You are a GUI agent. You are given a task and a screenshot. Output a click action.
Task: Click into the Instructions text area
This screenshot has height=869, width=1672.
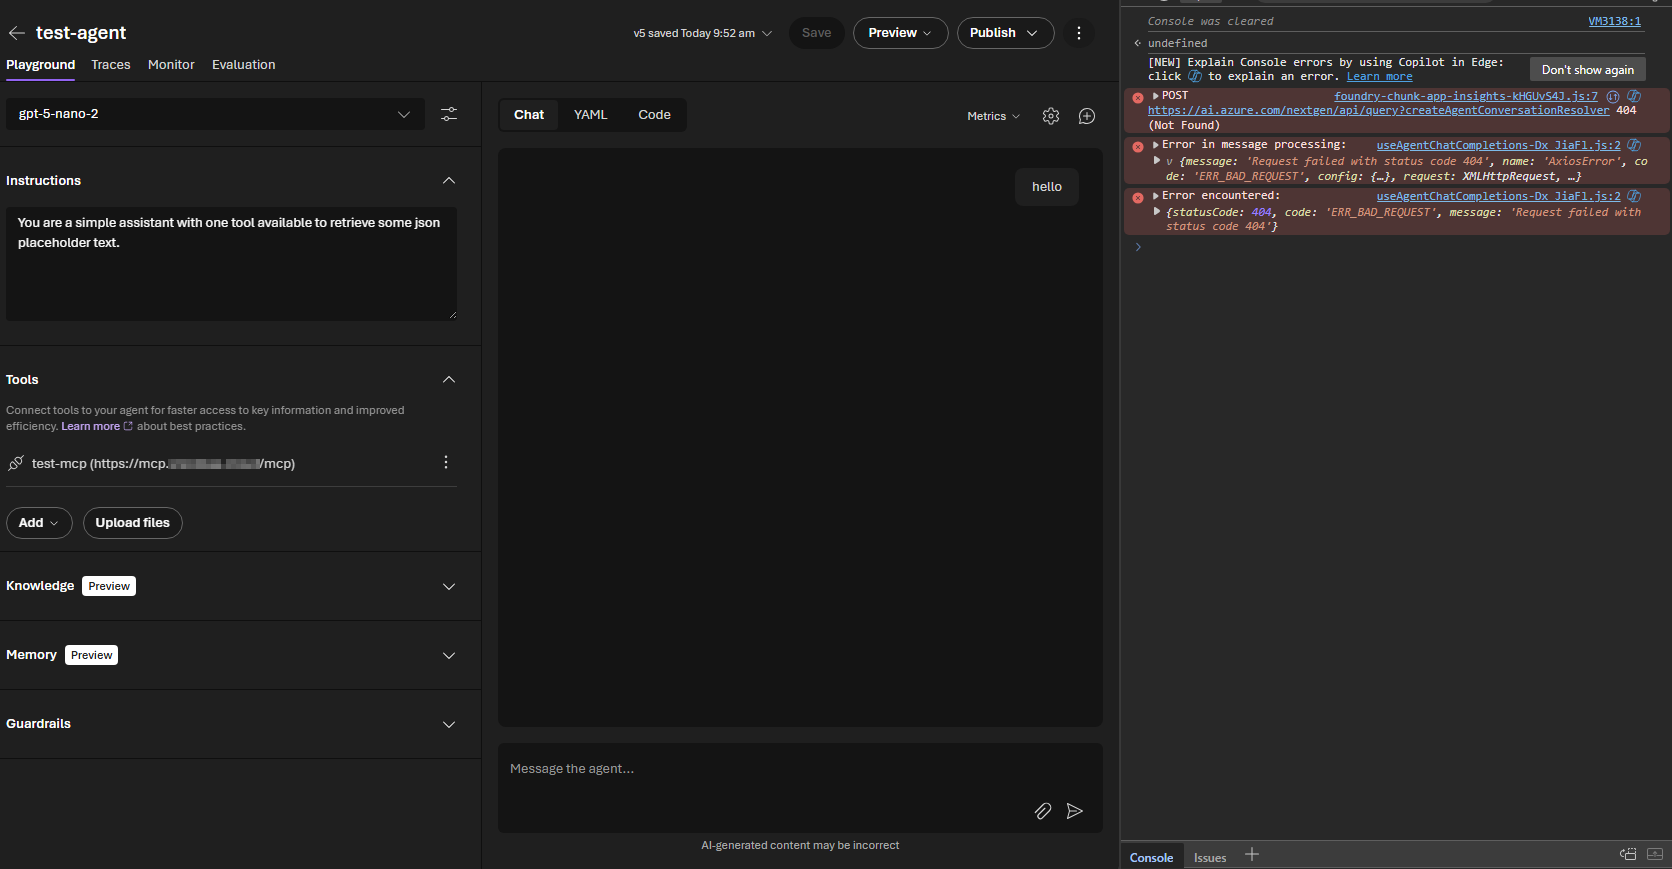tap(231, 264)
